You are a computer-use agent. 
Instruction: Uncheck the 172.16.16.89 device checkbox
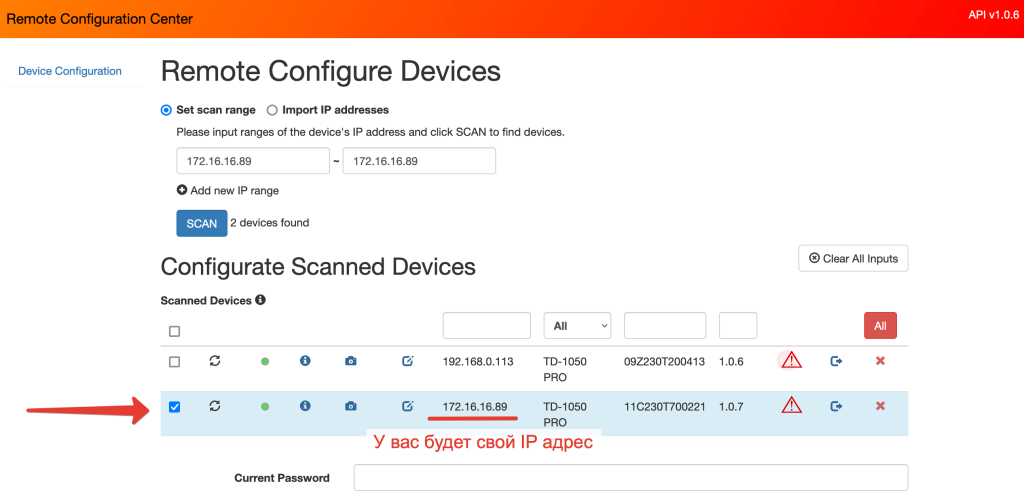(x=174, y=407)
